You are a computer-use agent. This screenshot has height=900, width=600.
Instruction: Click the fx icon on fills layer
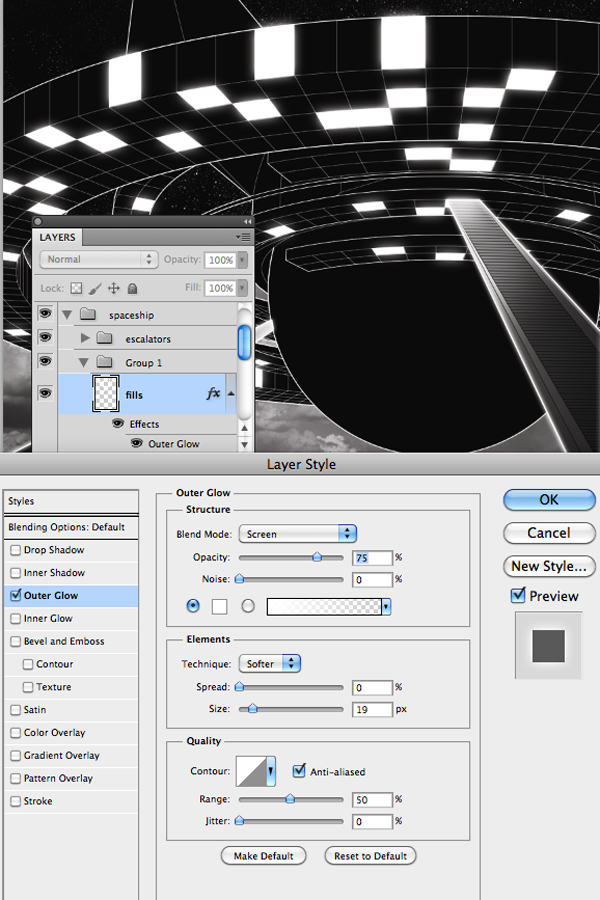pyautogui.click(x=213, y=393)
